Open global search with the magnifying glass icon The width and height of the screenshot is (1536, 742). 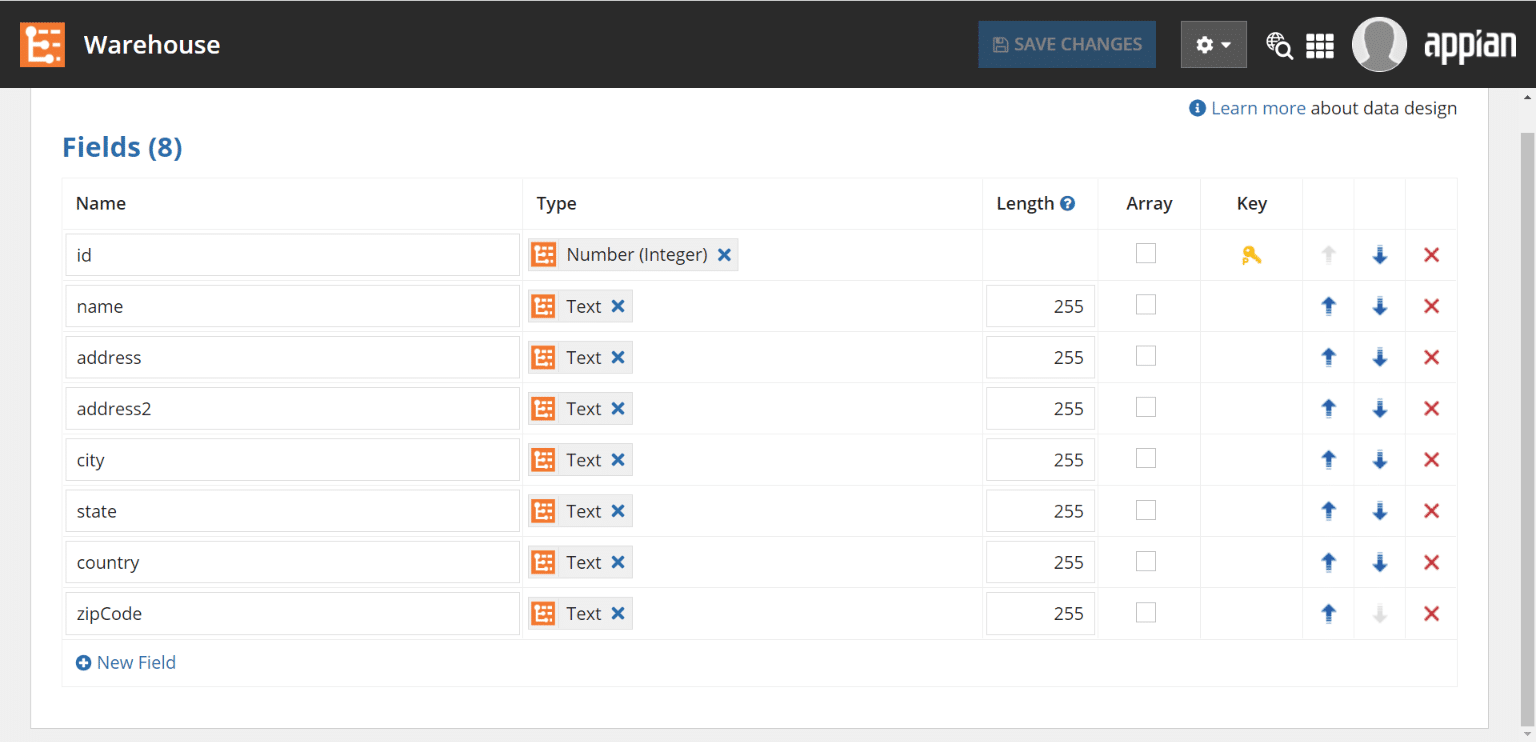(1279, 45)
